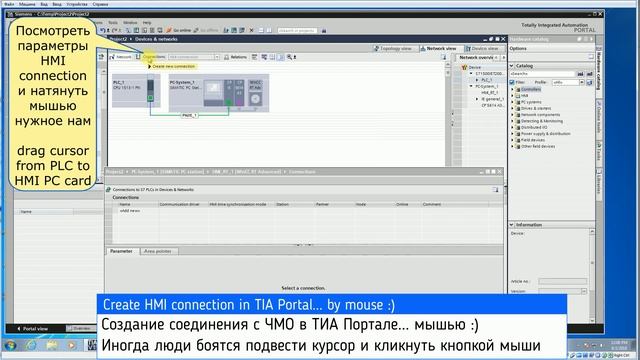Screen dimensions: 640x360
Task: Click the PN/IE_1 network label
Action: coord(189,116)
